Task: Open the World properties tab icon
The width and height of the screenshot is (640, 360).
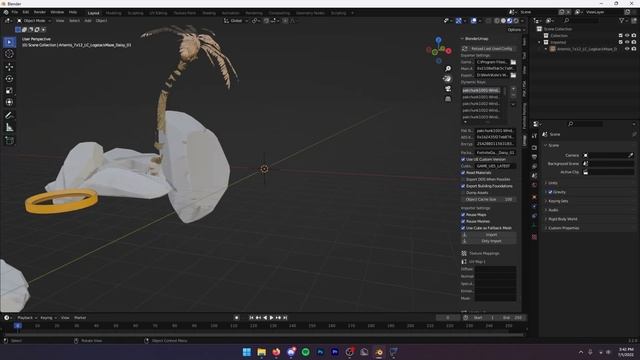Action: pos(534,185)
